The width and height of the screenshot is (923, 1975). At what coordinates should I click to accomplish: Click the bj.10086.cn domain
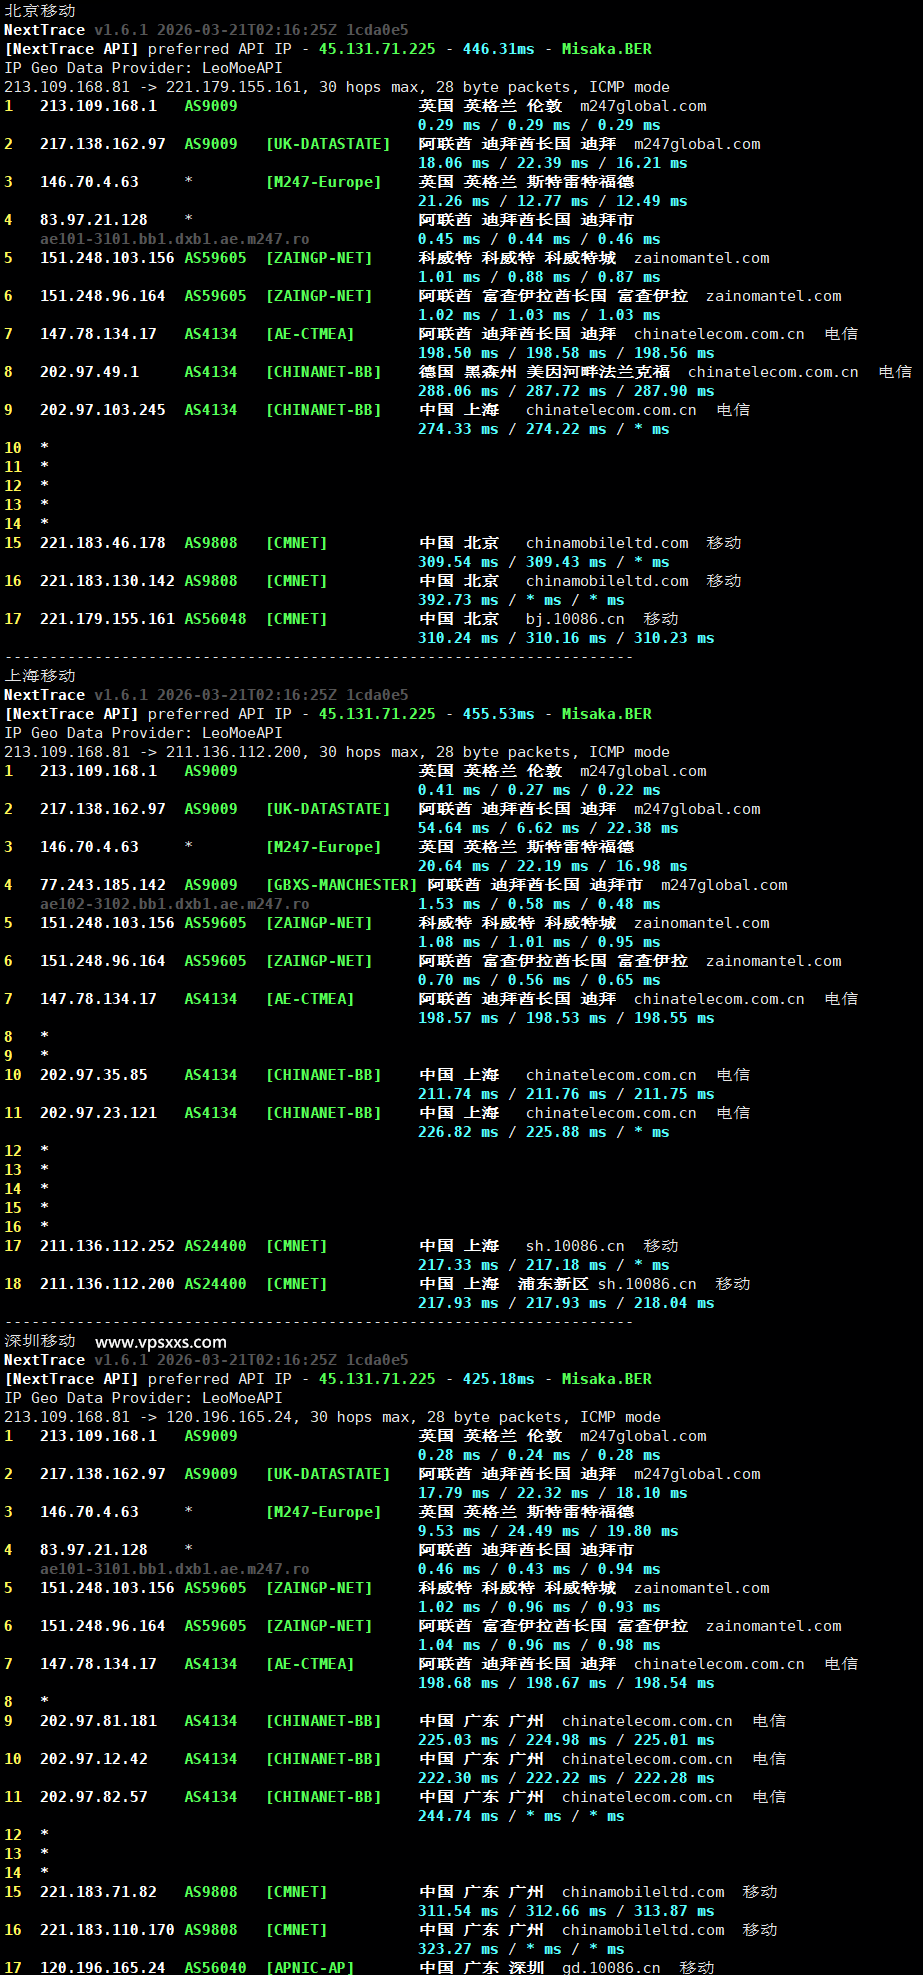click(575, 619)
